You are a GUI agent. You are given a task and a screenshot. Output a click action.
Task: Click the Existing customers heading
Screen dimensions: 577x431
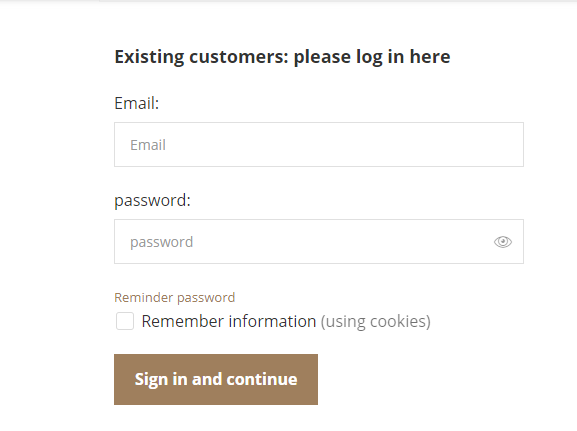(282, 57)
